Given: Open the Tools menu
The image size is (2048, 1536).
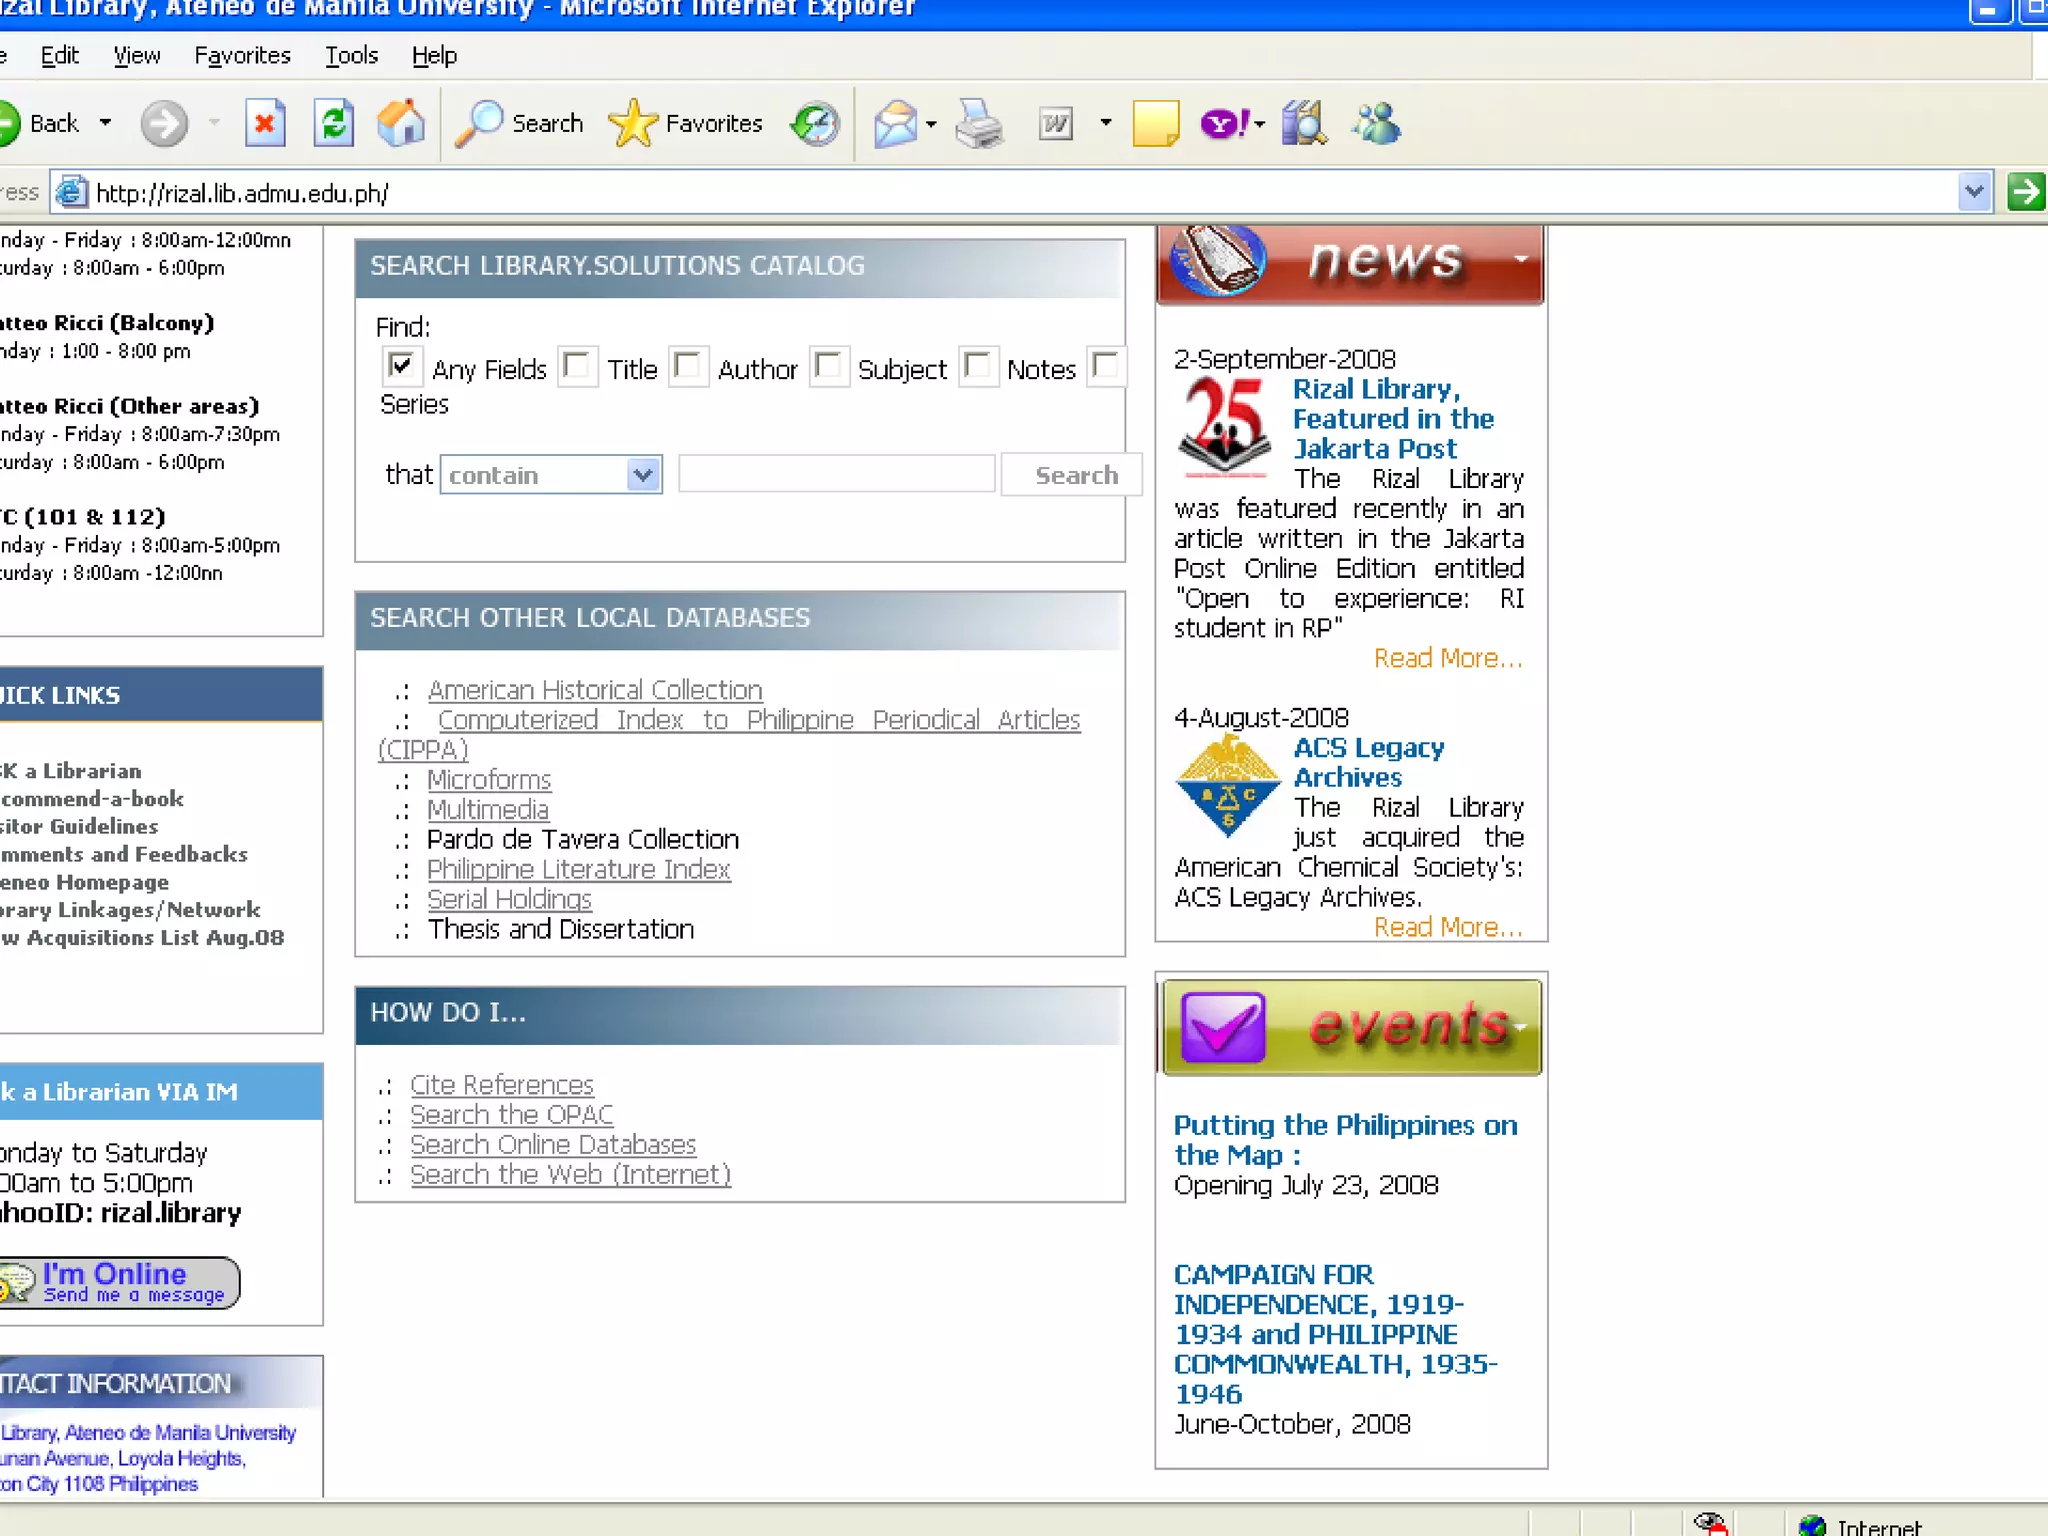Looking at the screenshot, I should coord(351,55).
